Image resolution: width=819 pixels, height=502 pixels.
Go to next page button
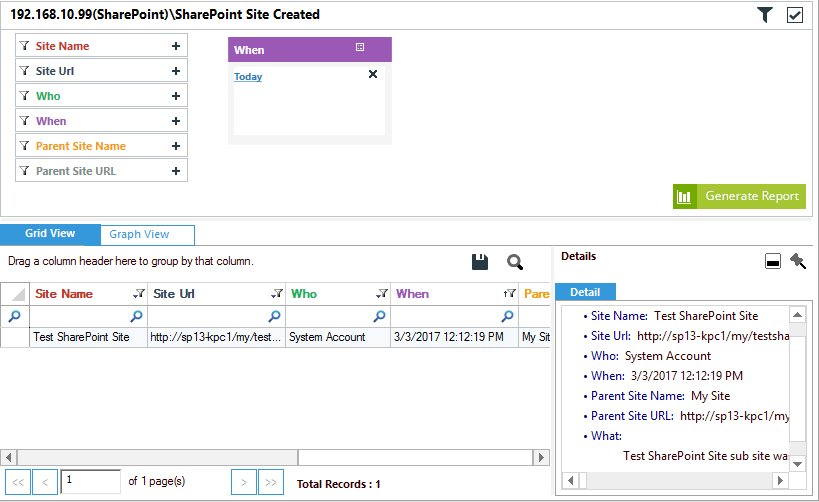point(243,482)
